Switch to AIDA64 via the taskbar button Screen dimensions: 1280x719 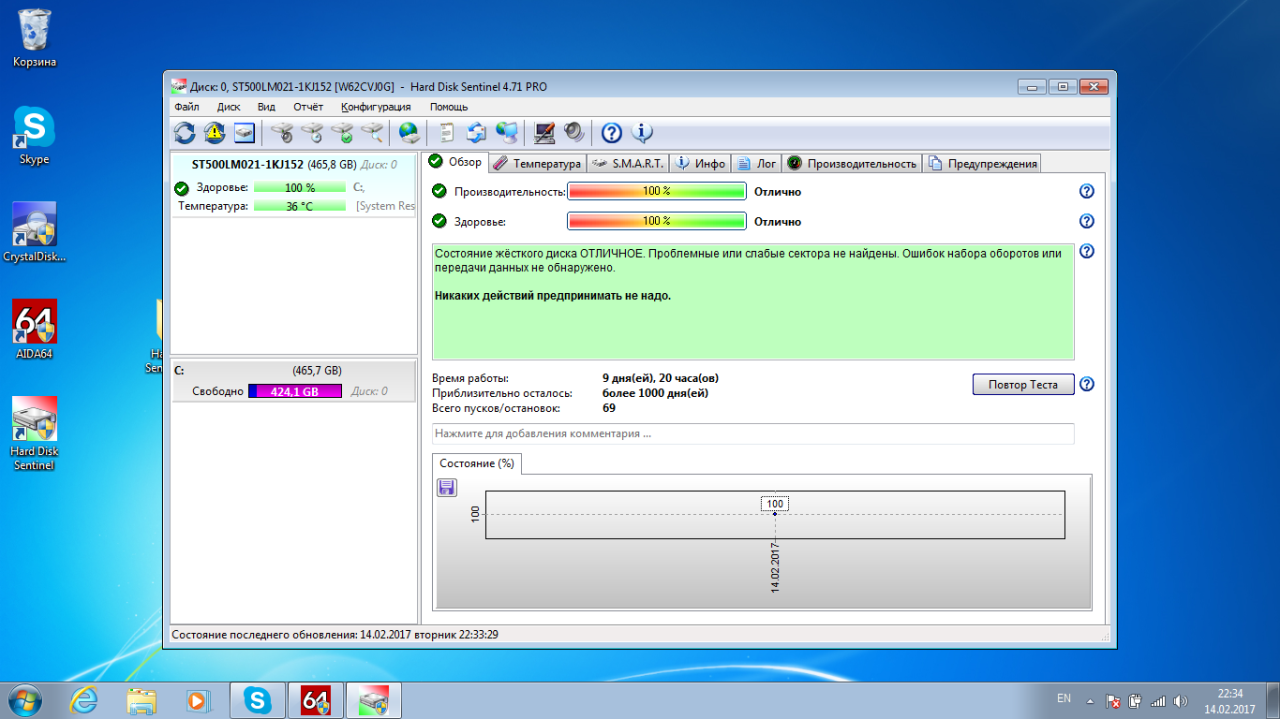[315, 700]
